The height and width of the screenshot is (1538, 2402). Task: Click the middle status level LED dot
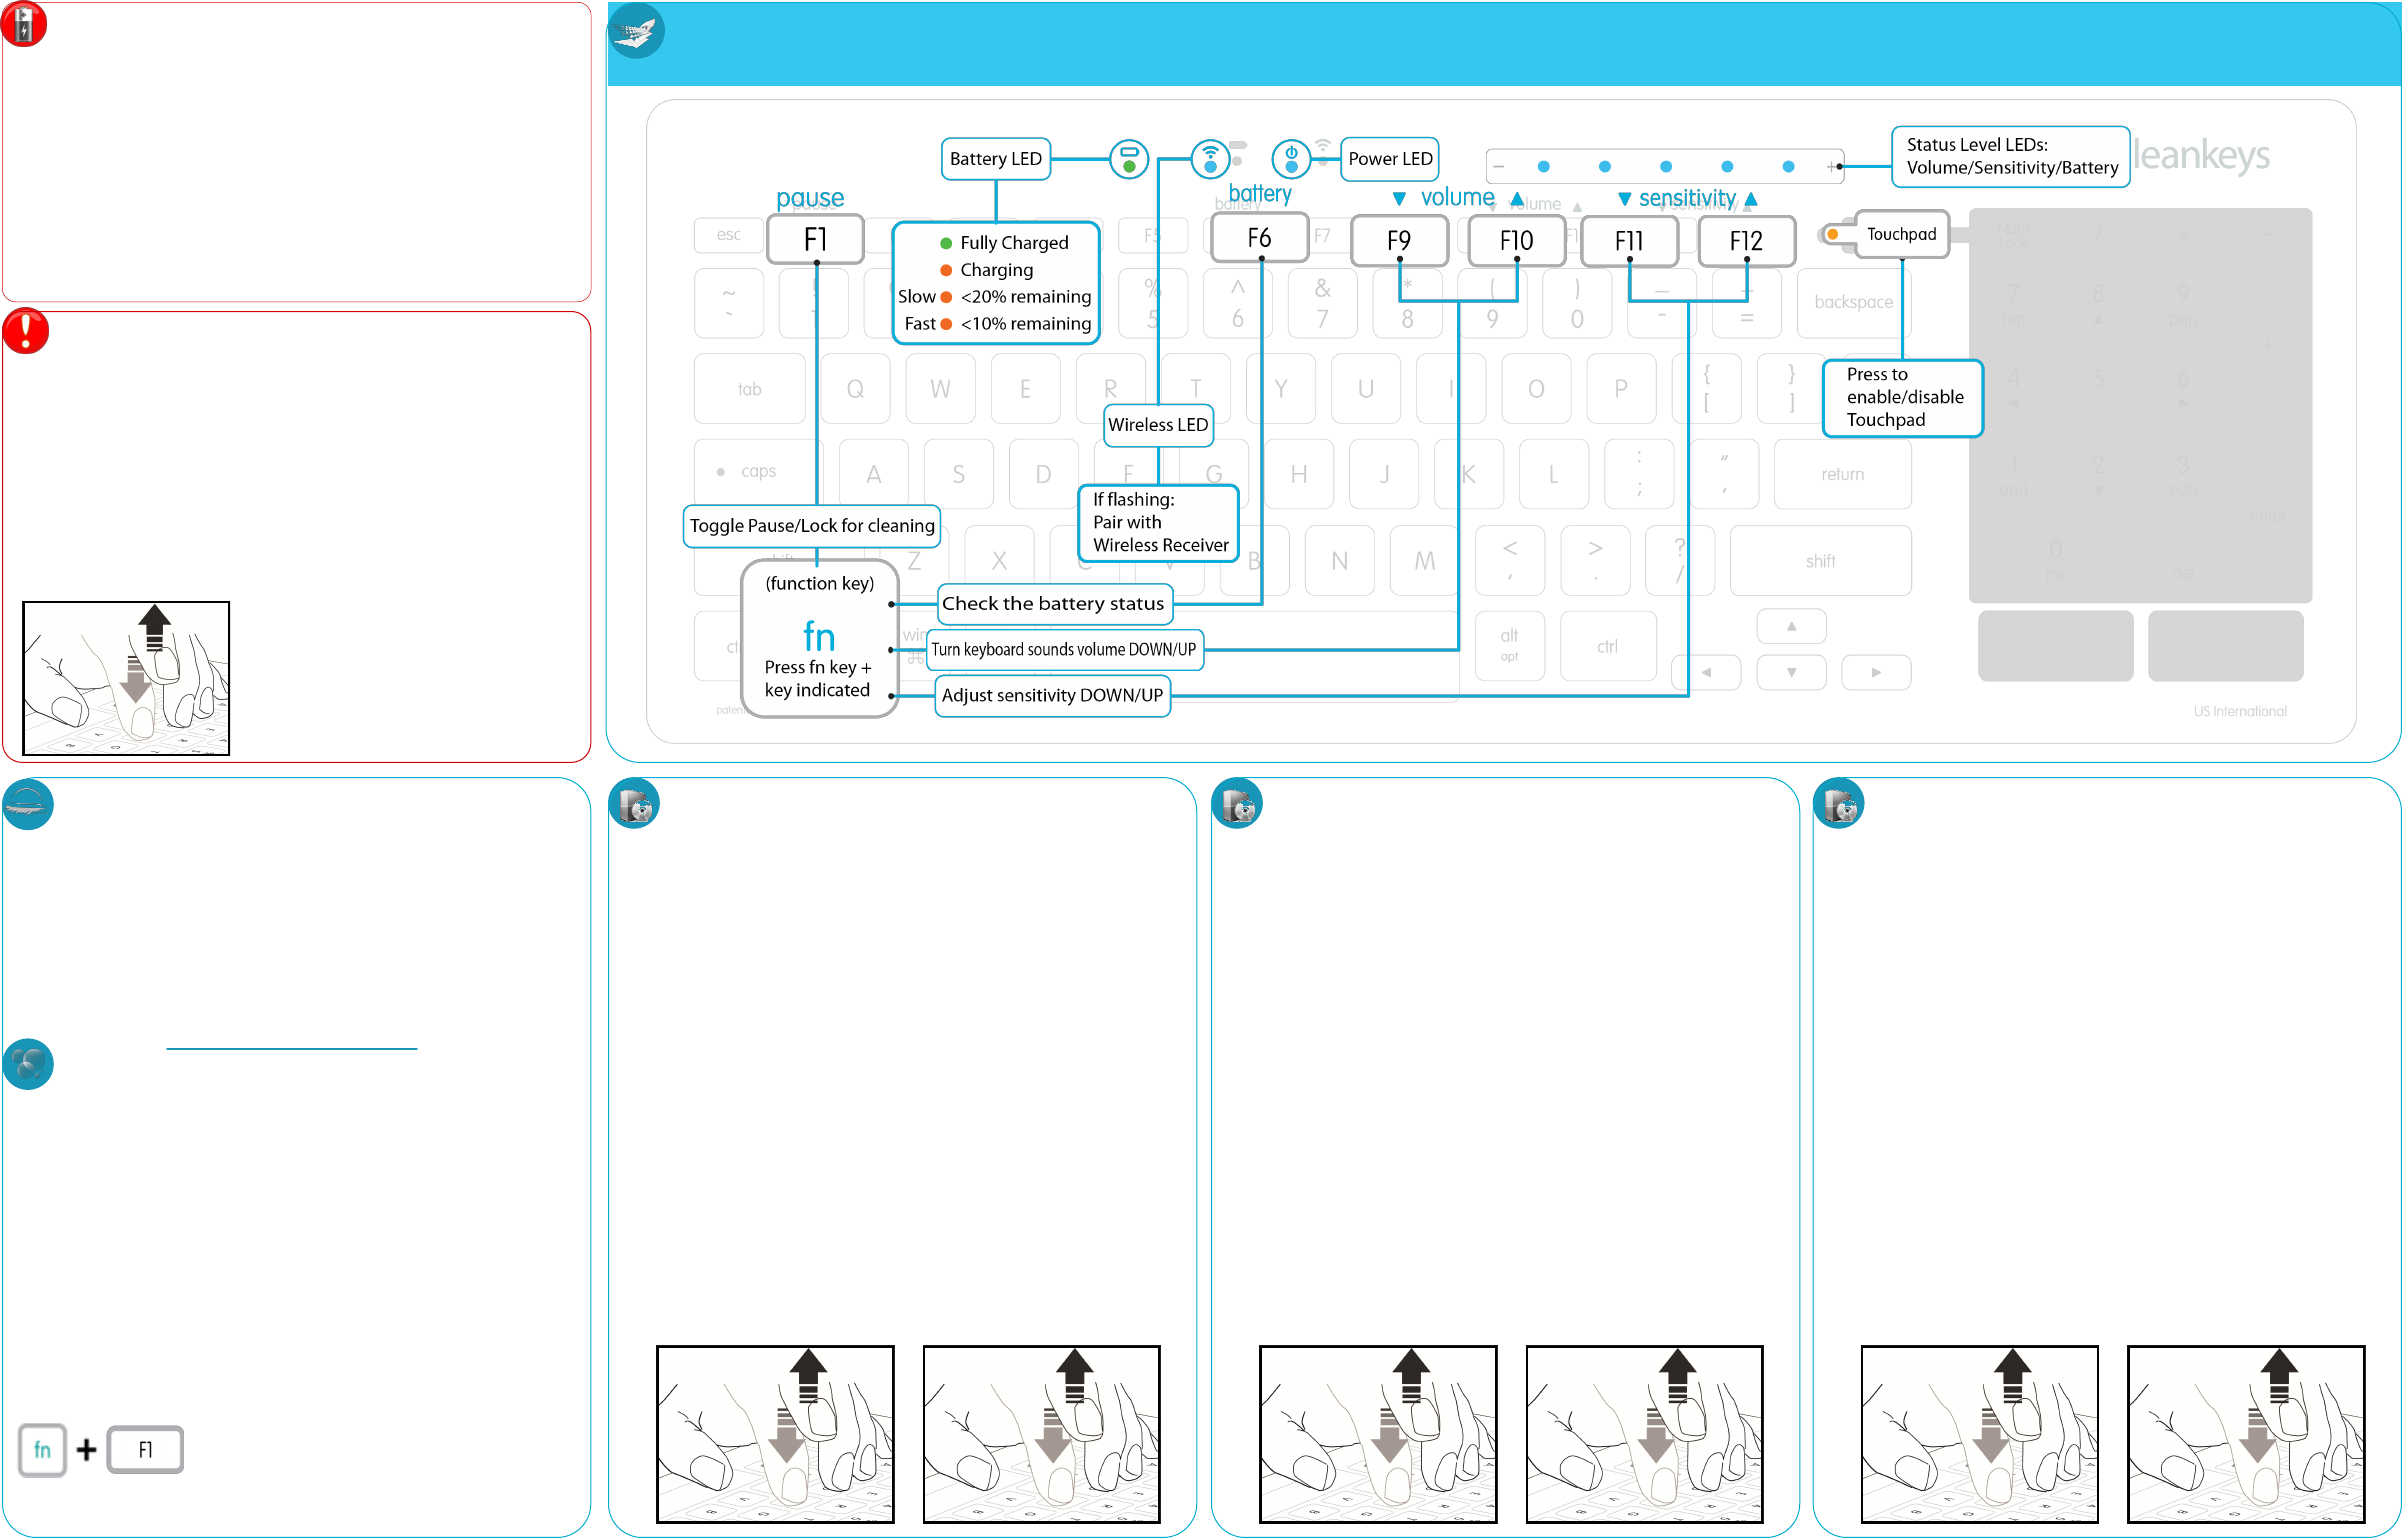click(x=1666, y=167)
